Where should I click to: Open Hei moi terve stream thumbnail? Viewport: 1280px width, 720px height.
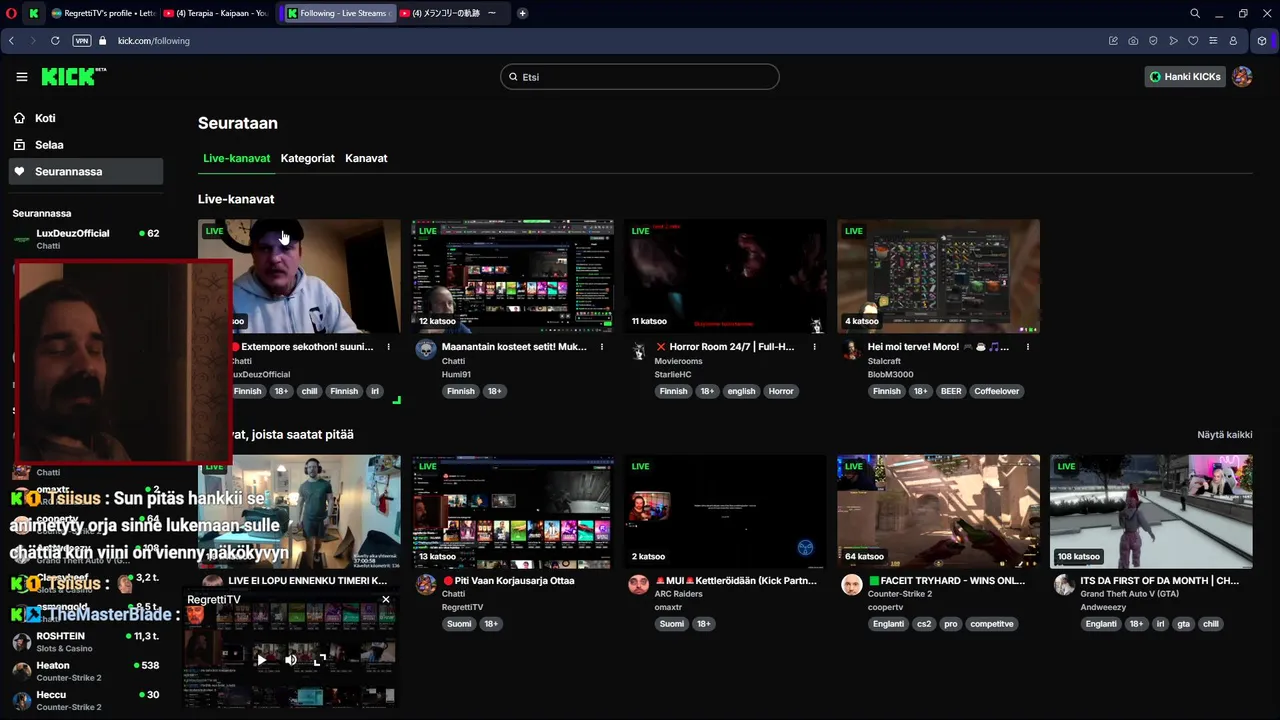[x=938, y=276]
